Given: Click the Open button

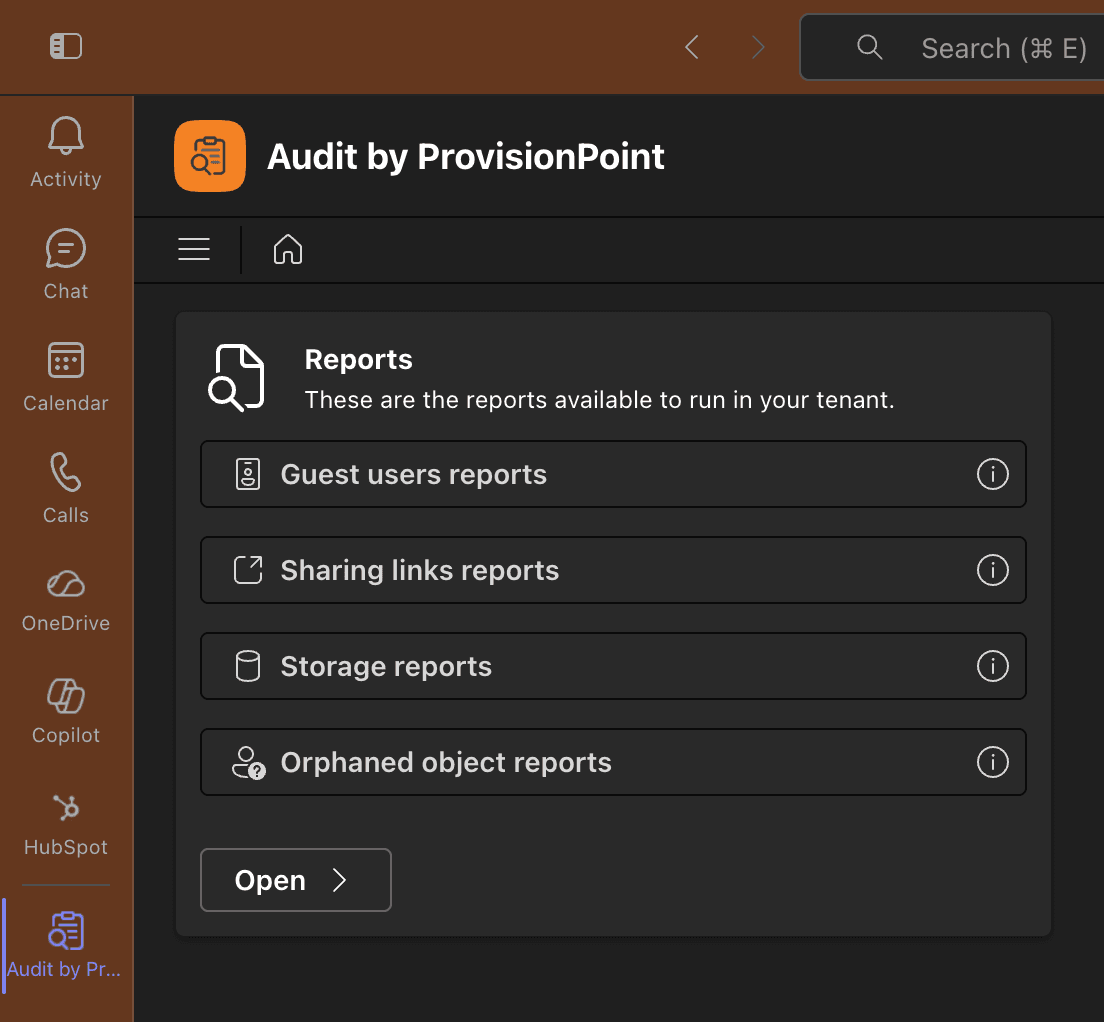Looking at the screenshot, I should click(296, 880).
